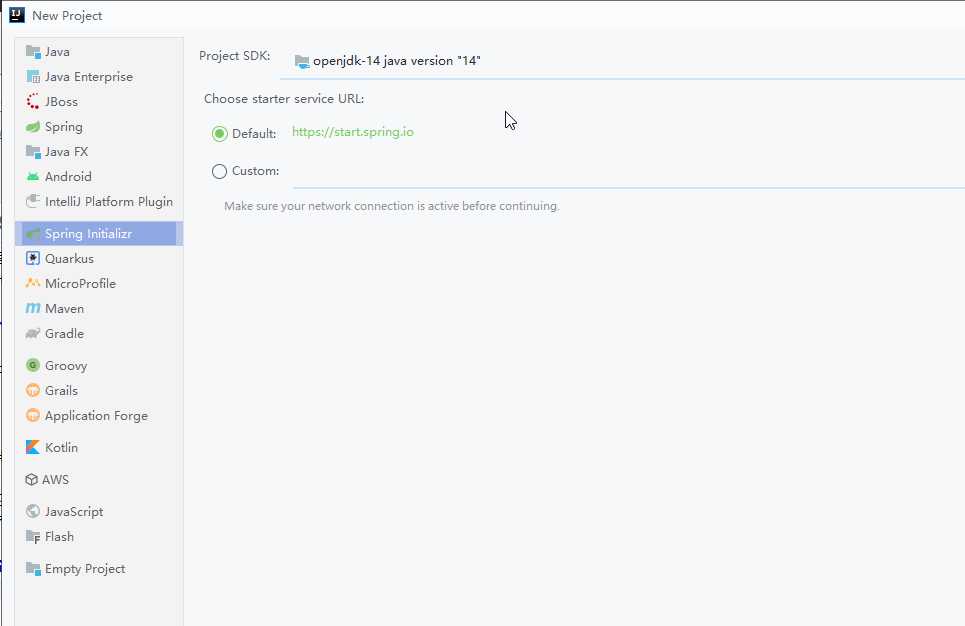Choose the Empty Project list entry
The image size is (965, 626).
[99, 569]
